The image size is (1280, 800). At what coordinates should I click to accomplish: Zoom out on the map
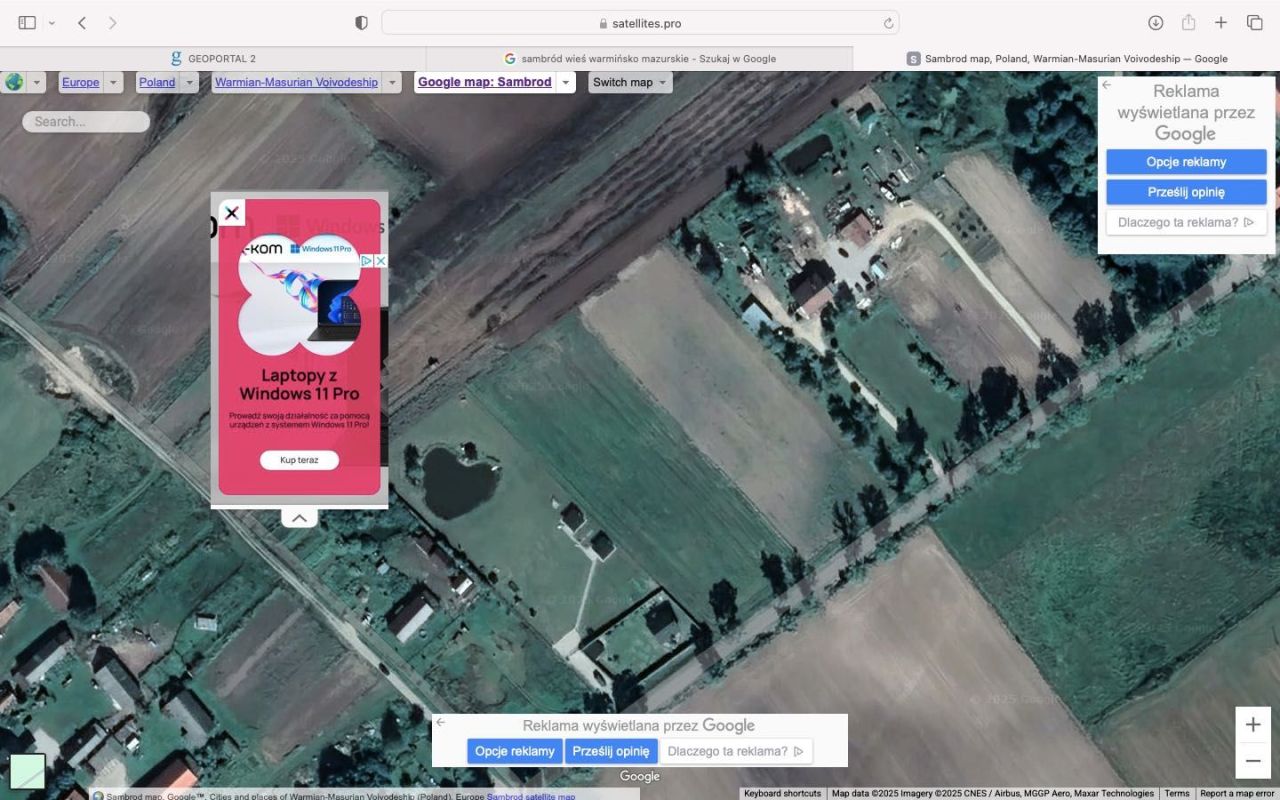click(x=1253, y=761)
